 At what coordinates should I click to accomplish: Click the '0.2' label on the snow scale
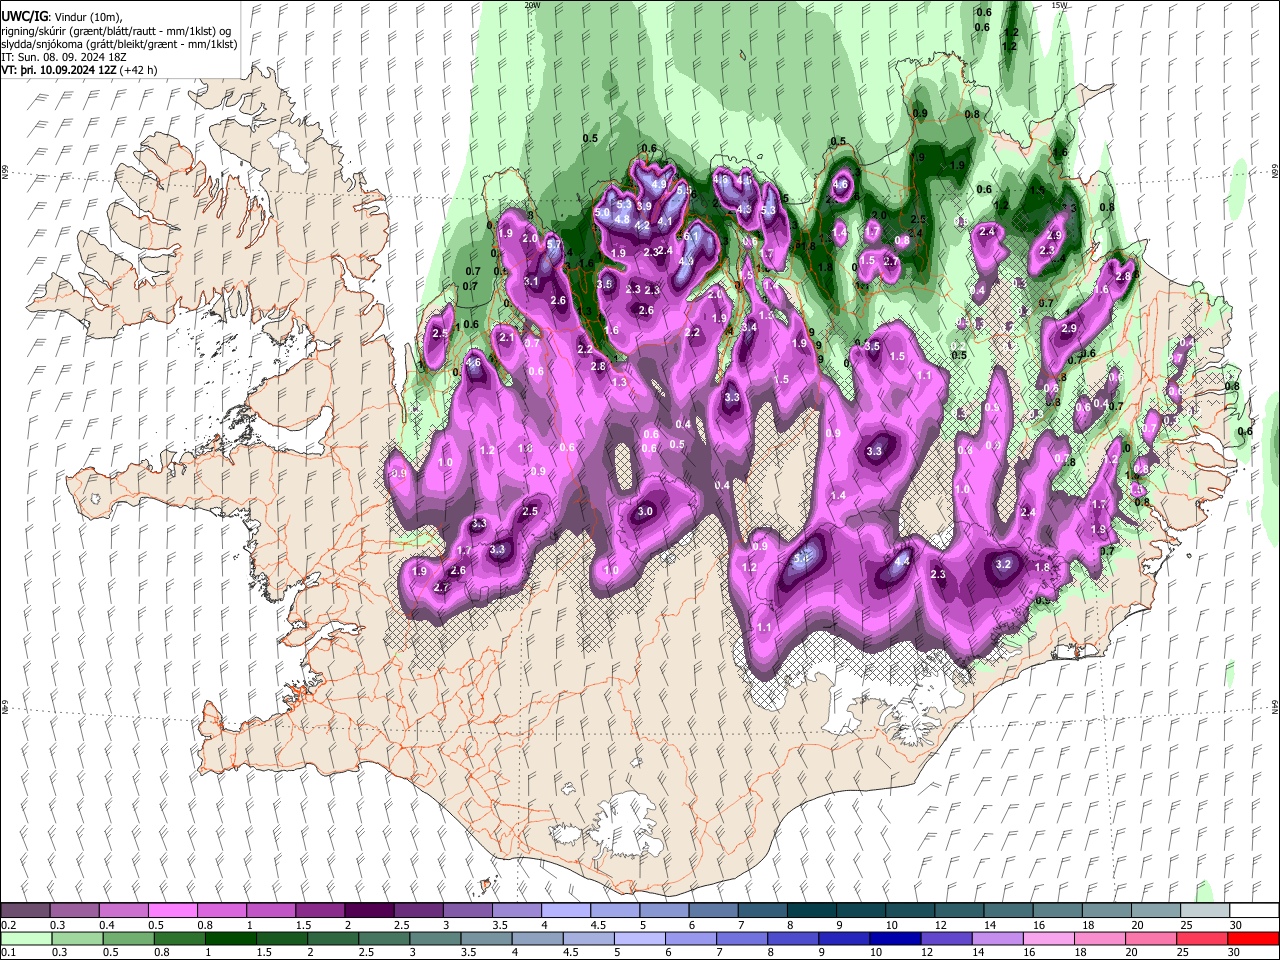(x=10, y=925)
